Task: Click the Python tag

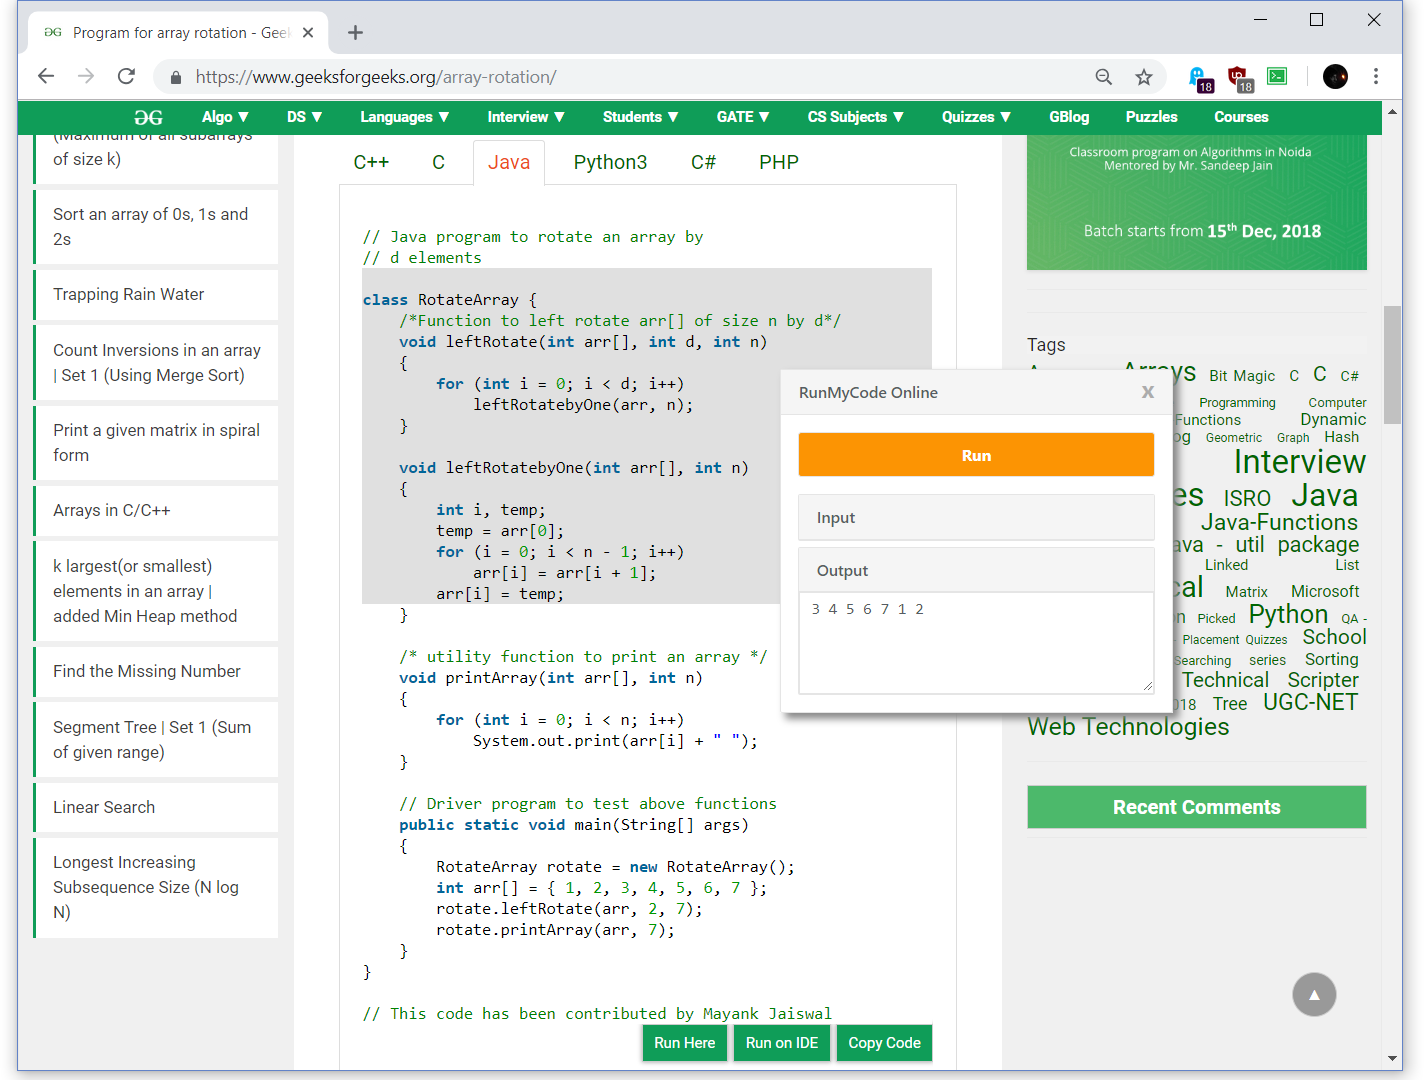Action: pyautogui.click(x=1288, y=614)
